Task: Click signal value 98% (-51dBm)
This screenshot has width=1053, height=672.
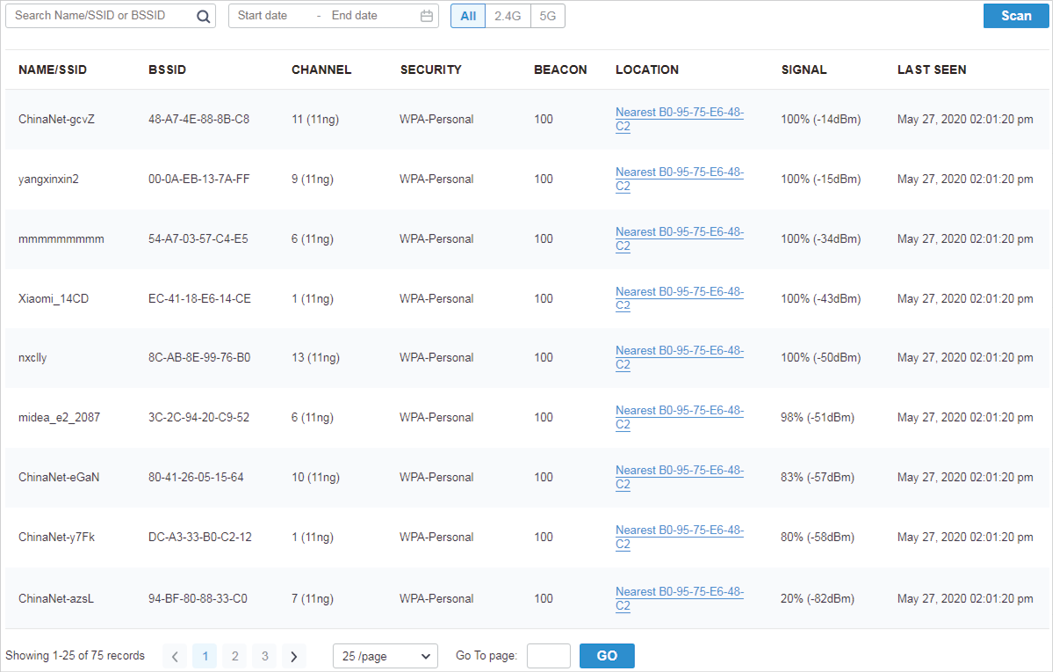Action: coord(817,418)
